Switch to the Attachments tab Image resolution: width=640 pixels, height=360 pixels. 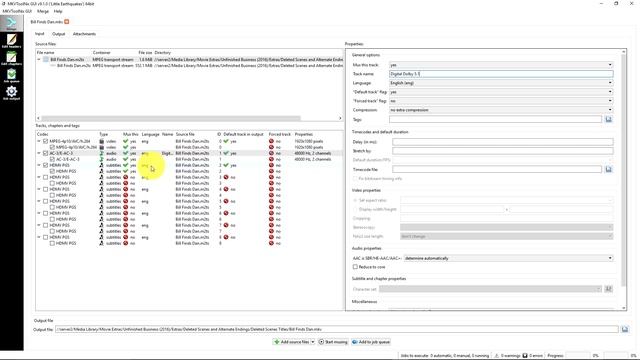click(x=84, y=34)
